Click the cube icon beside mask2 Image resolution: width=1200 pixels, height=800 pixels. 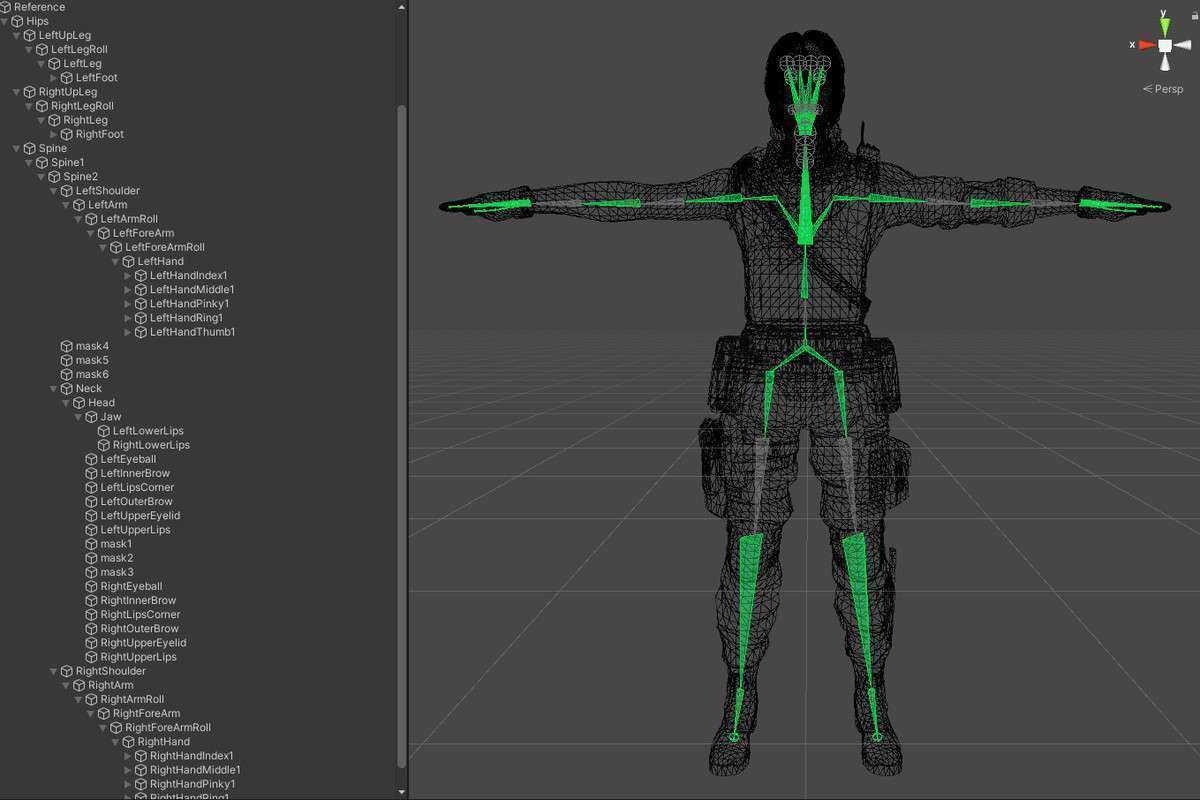92,558
